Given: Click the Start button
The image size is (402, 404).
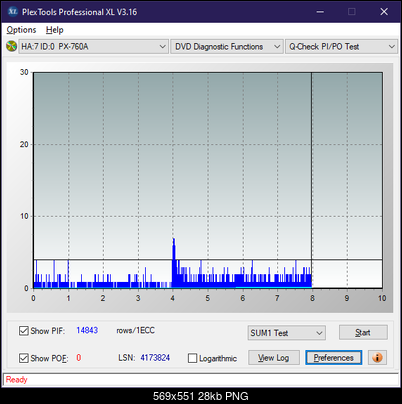Looking at the screenshot, I should tap(363, 332).
